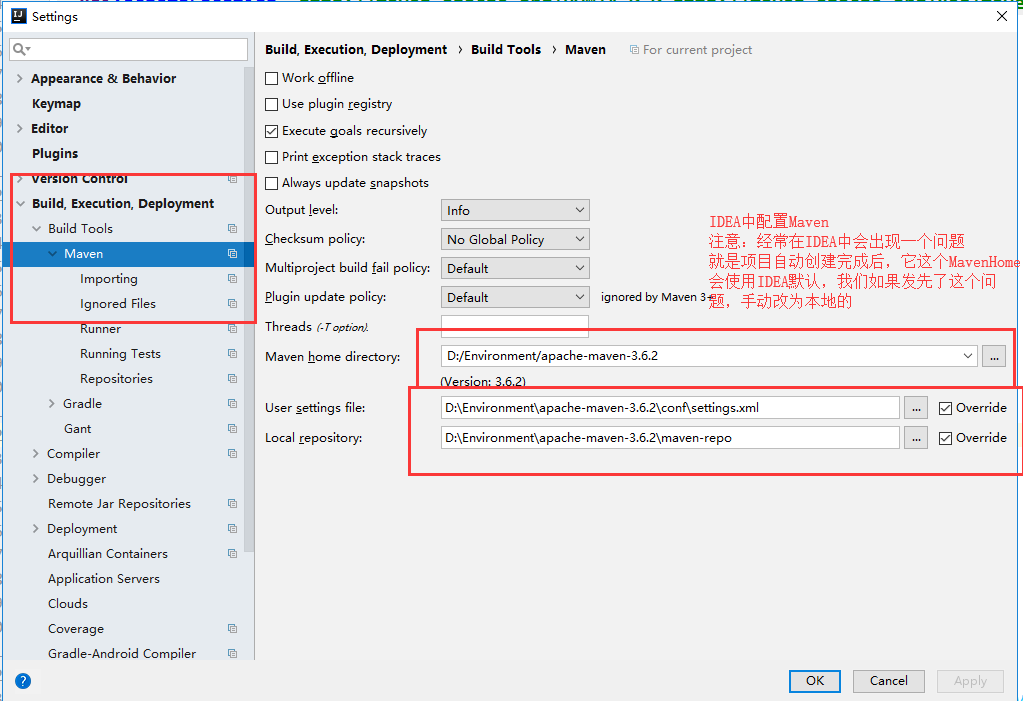Click project-level icon beside Coverage
Image resolution: width=1023 pixels, height=701 pixels.
point(232,629)
